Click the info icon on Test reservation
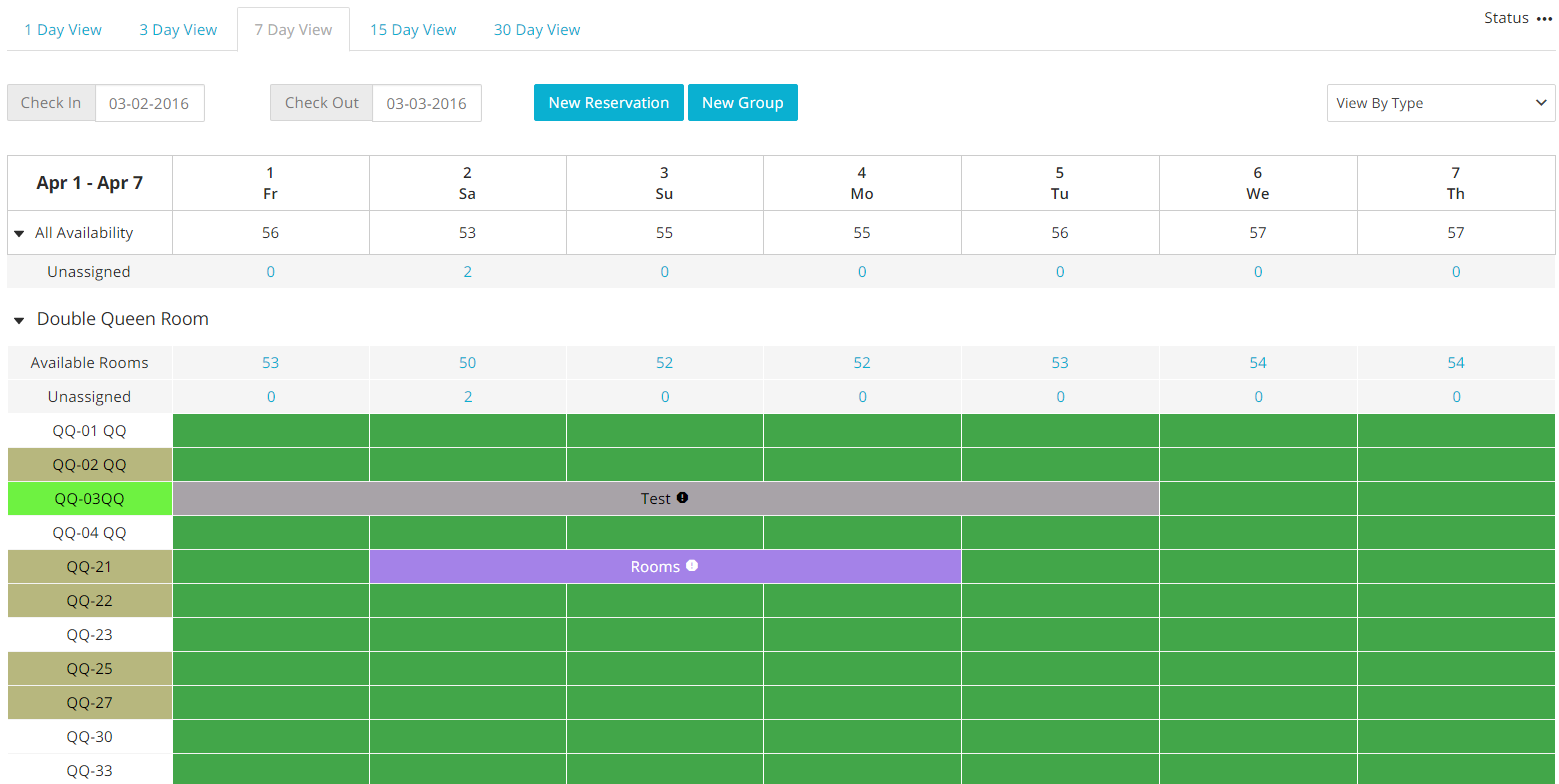 pos(682,498)
